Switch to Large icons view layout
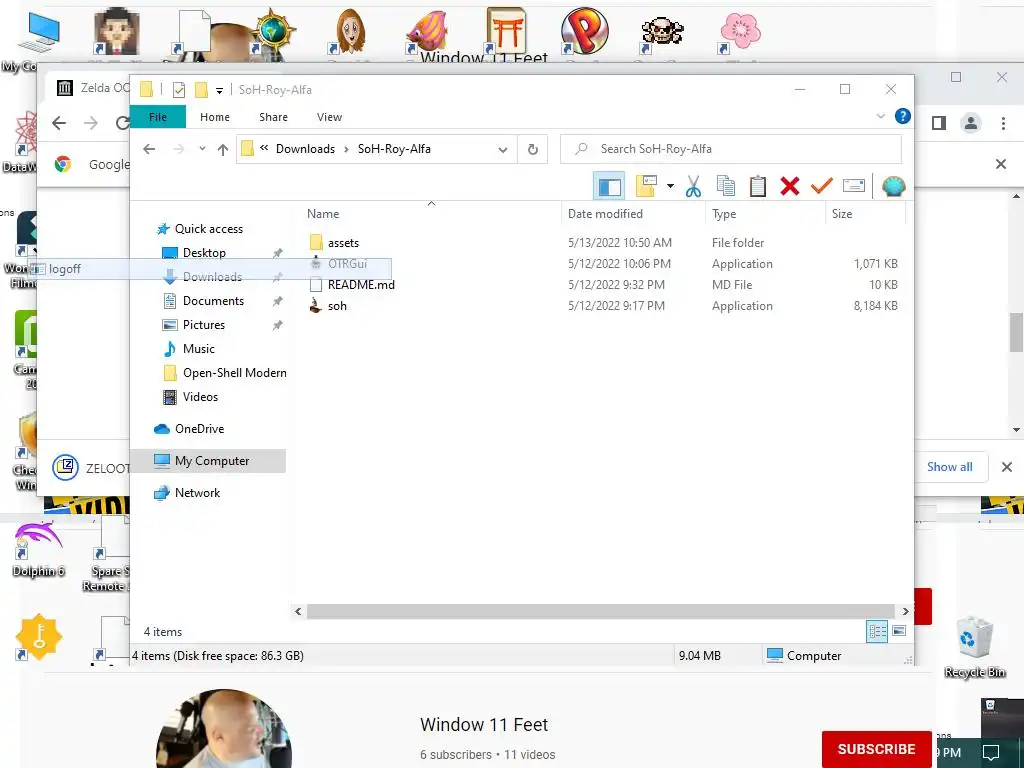The height and width of the screenshot is (768, 1024). [899, 631]
